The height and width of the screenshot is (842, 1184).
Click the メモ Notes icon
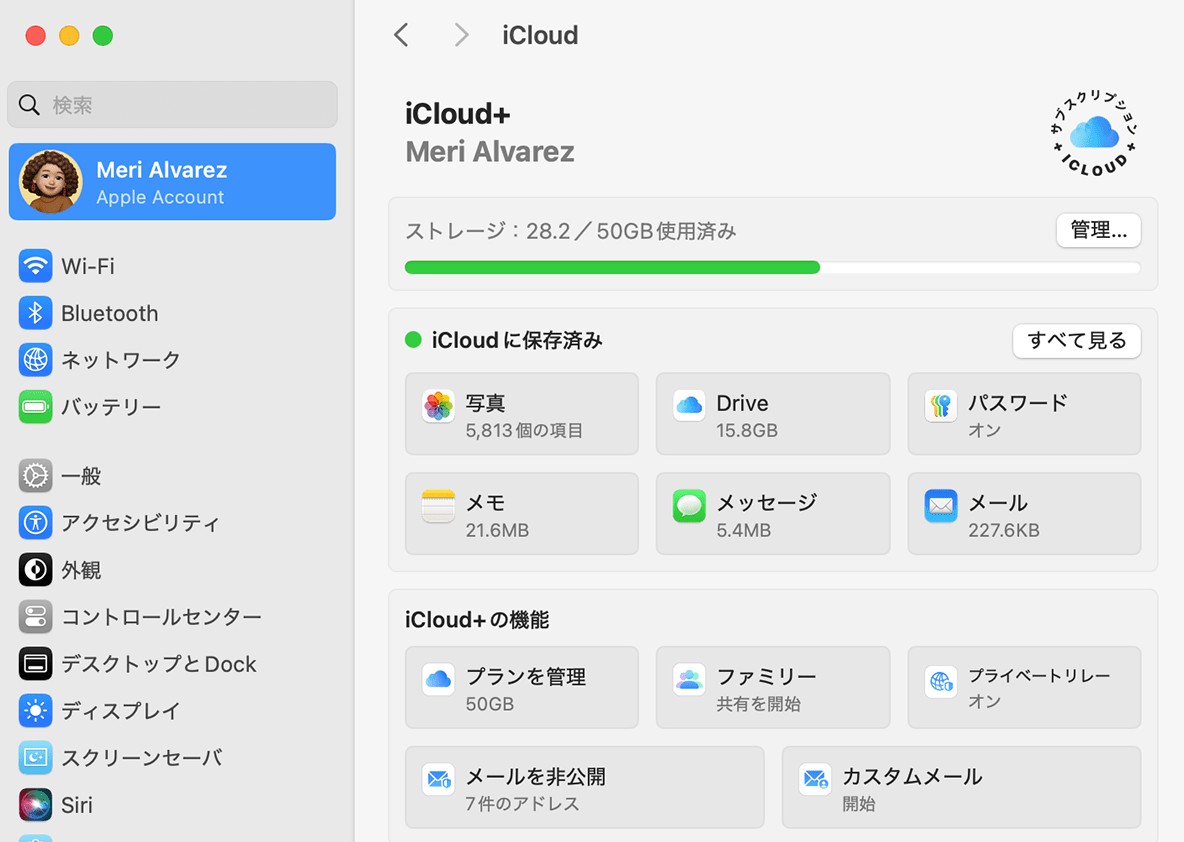(438, 506)
